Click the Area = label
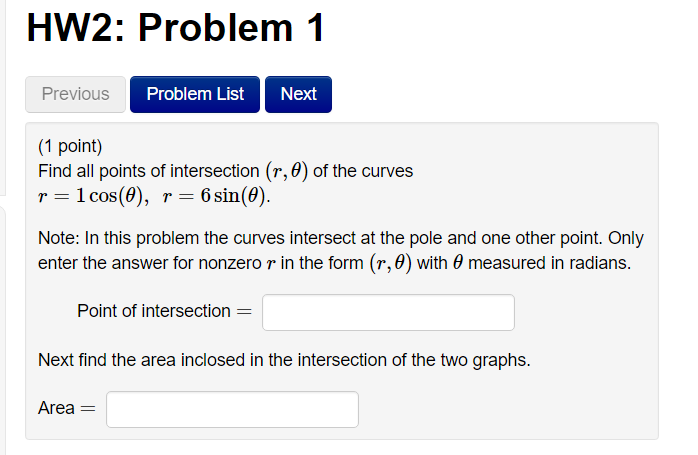The width and height of the screenshot is (698, 455). coord(67,408)
